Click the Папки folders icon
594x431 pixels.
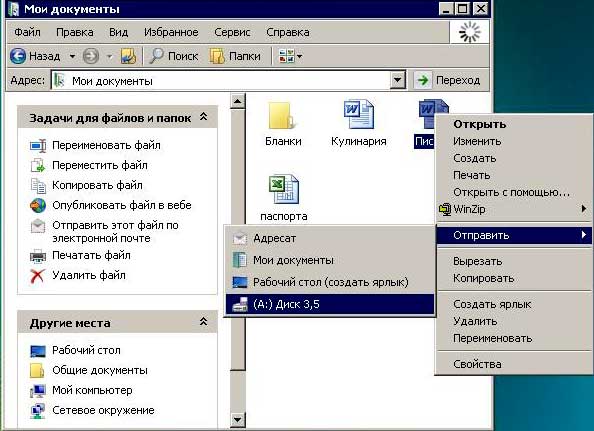217,56
